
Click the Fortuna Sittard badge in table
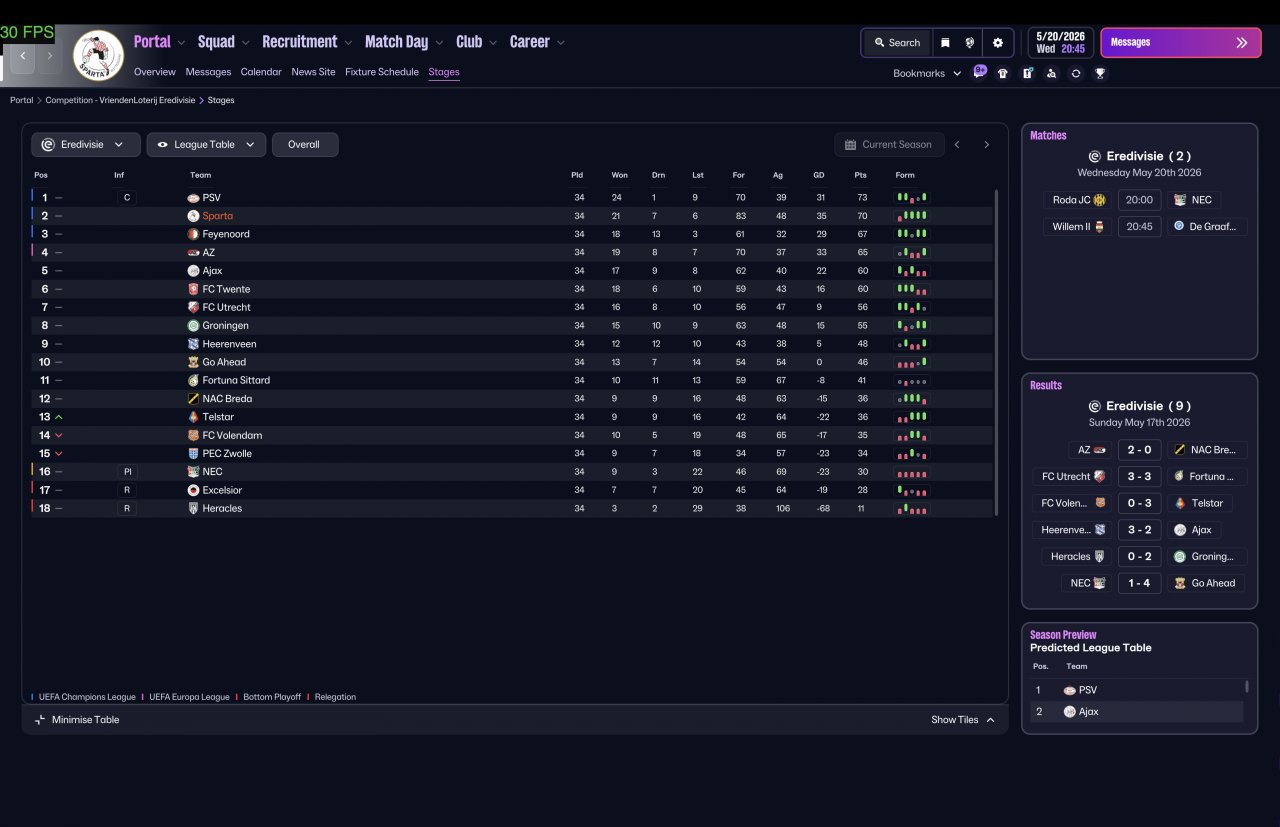pos(193,380)
